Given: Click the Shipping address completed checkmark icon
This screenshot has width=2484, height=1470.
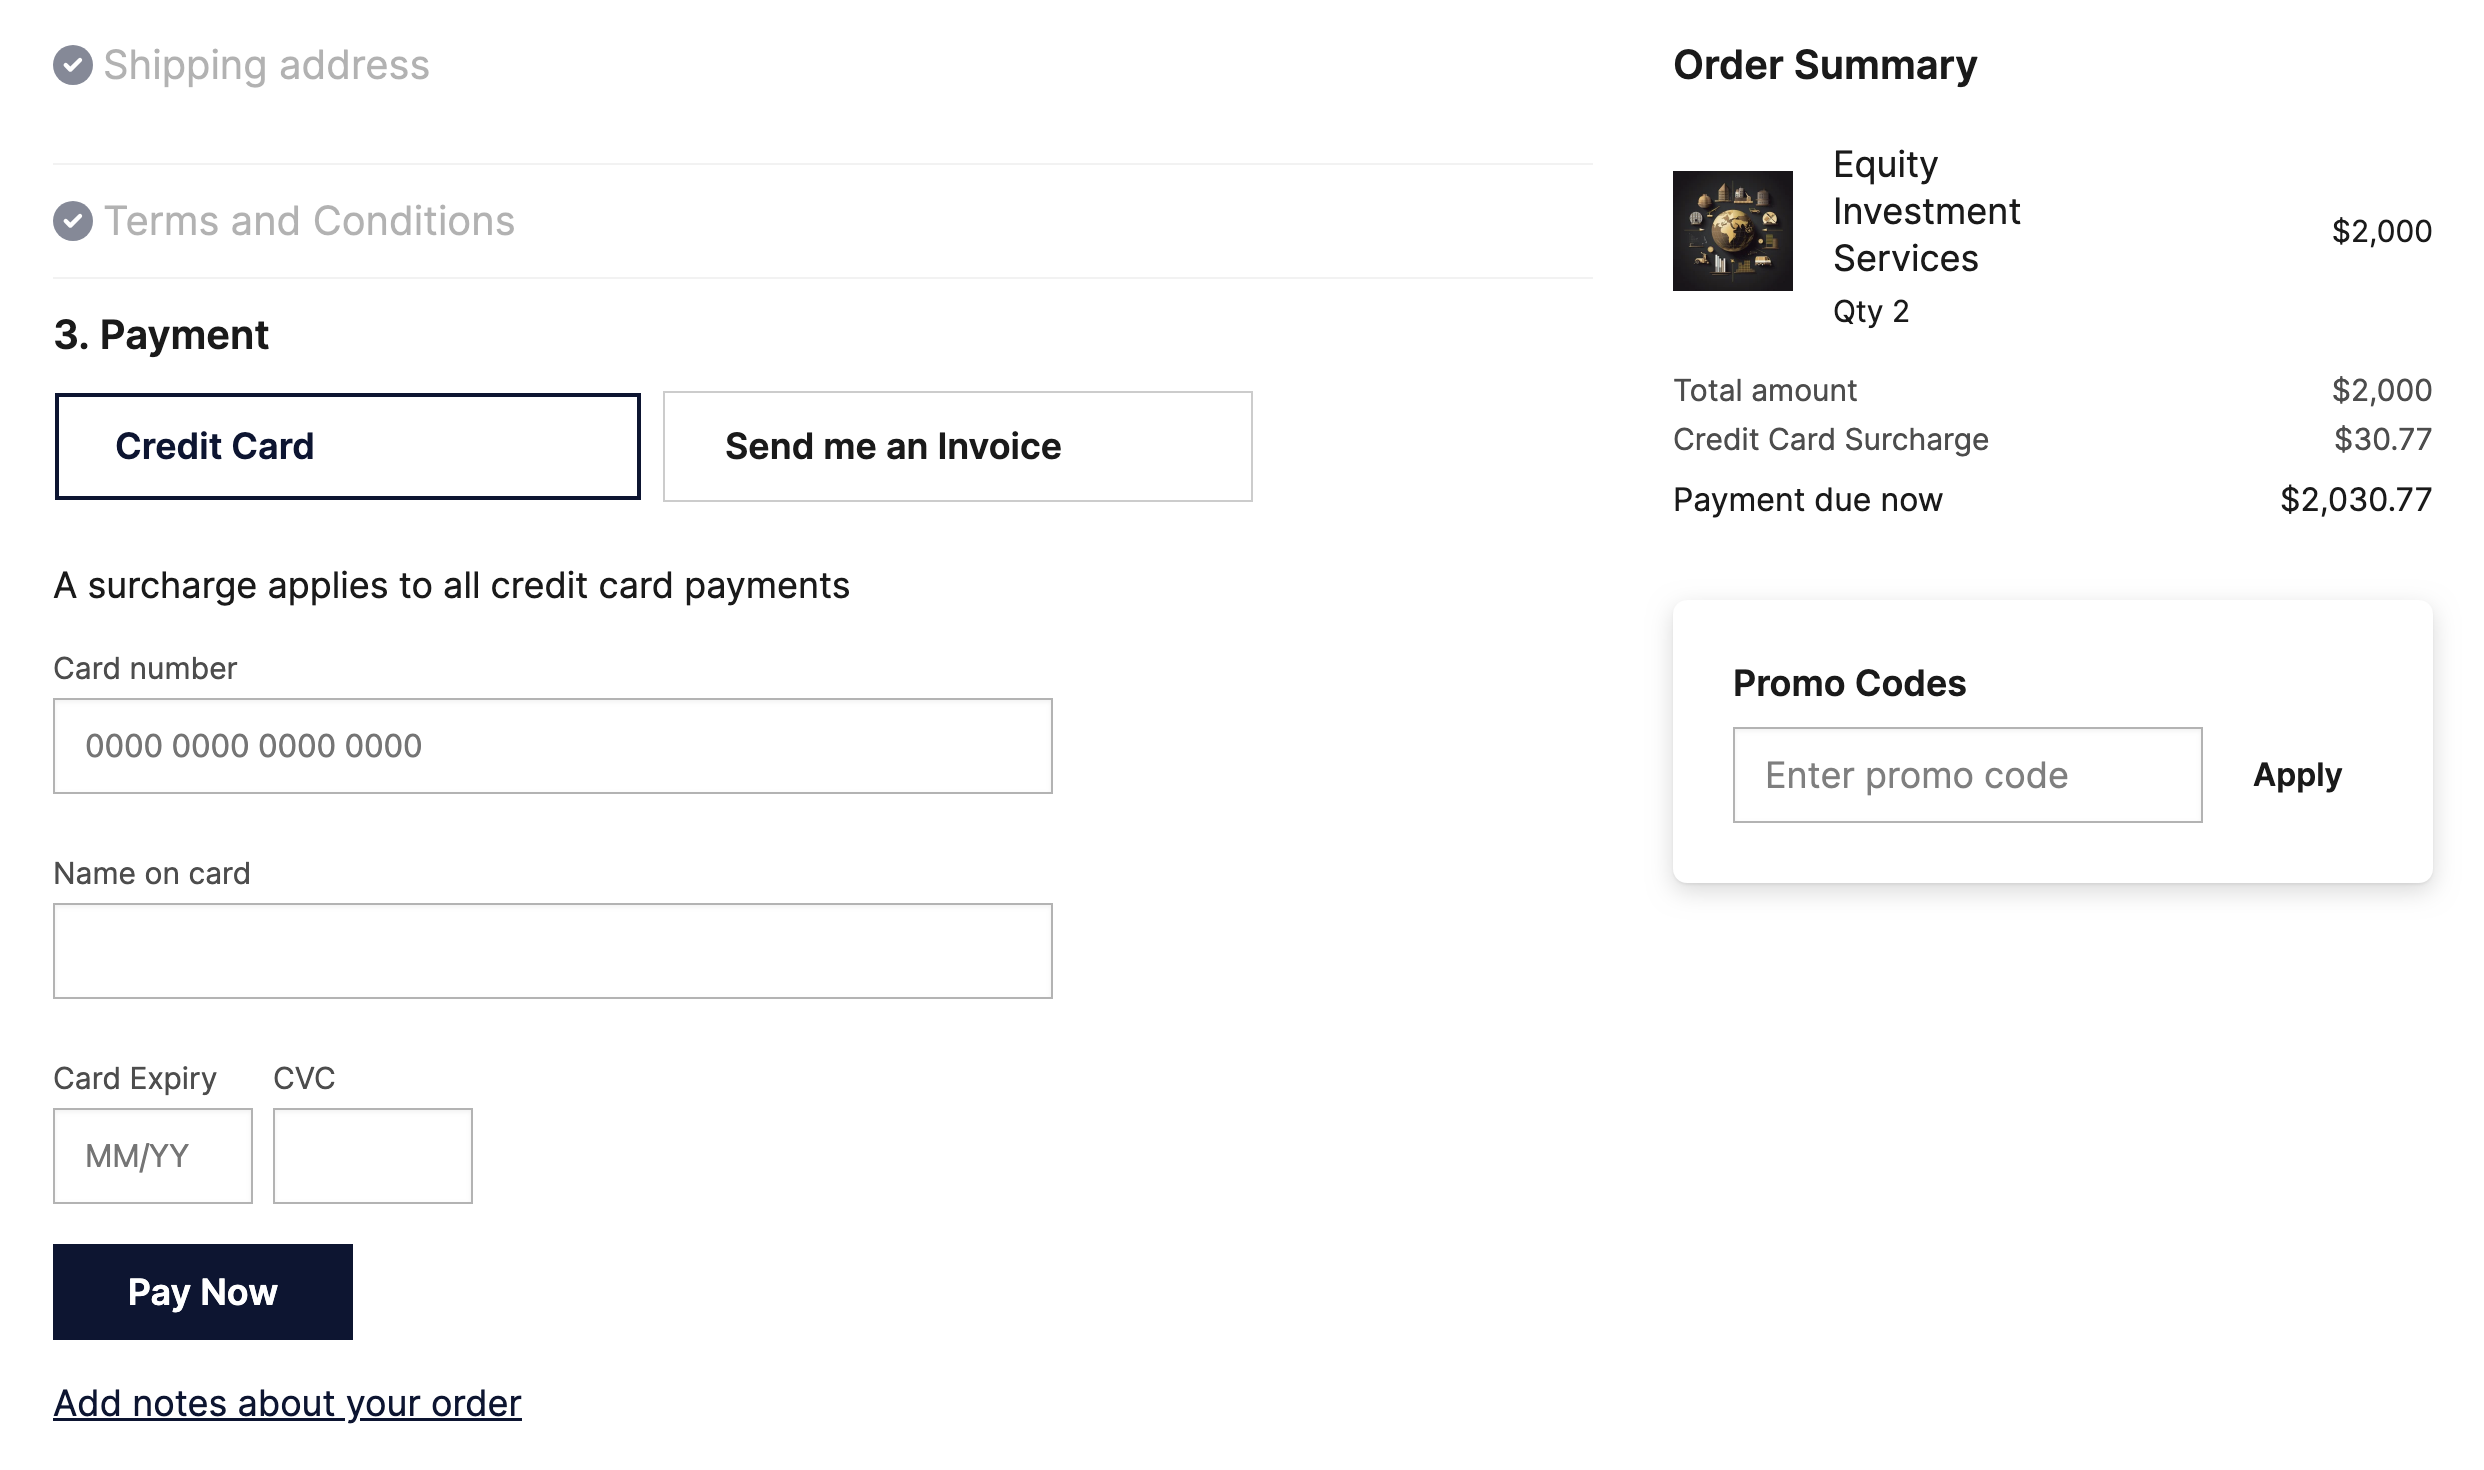Looking at the screenshot, I should (71, 65).
